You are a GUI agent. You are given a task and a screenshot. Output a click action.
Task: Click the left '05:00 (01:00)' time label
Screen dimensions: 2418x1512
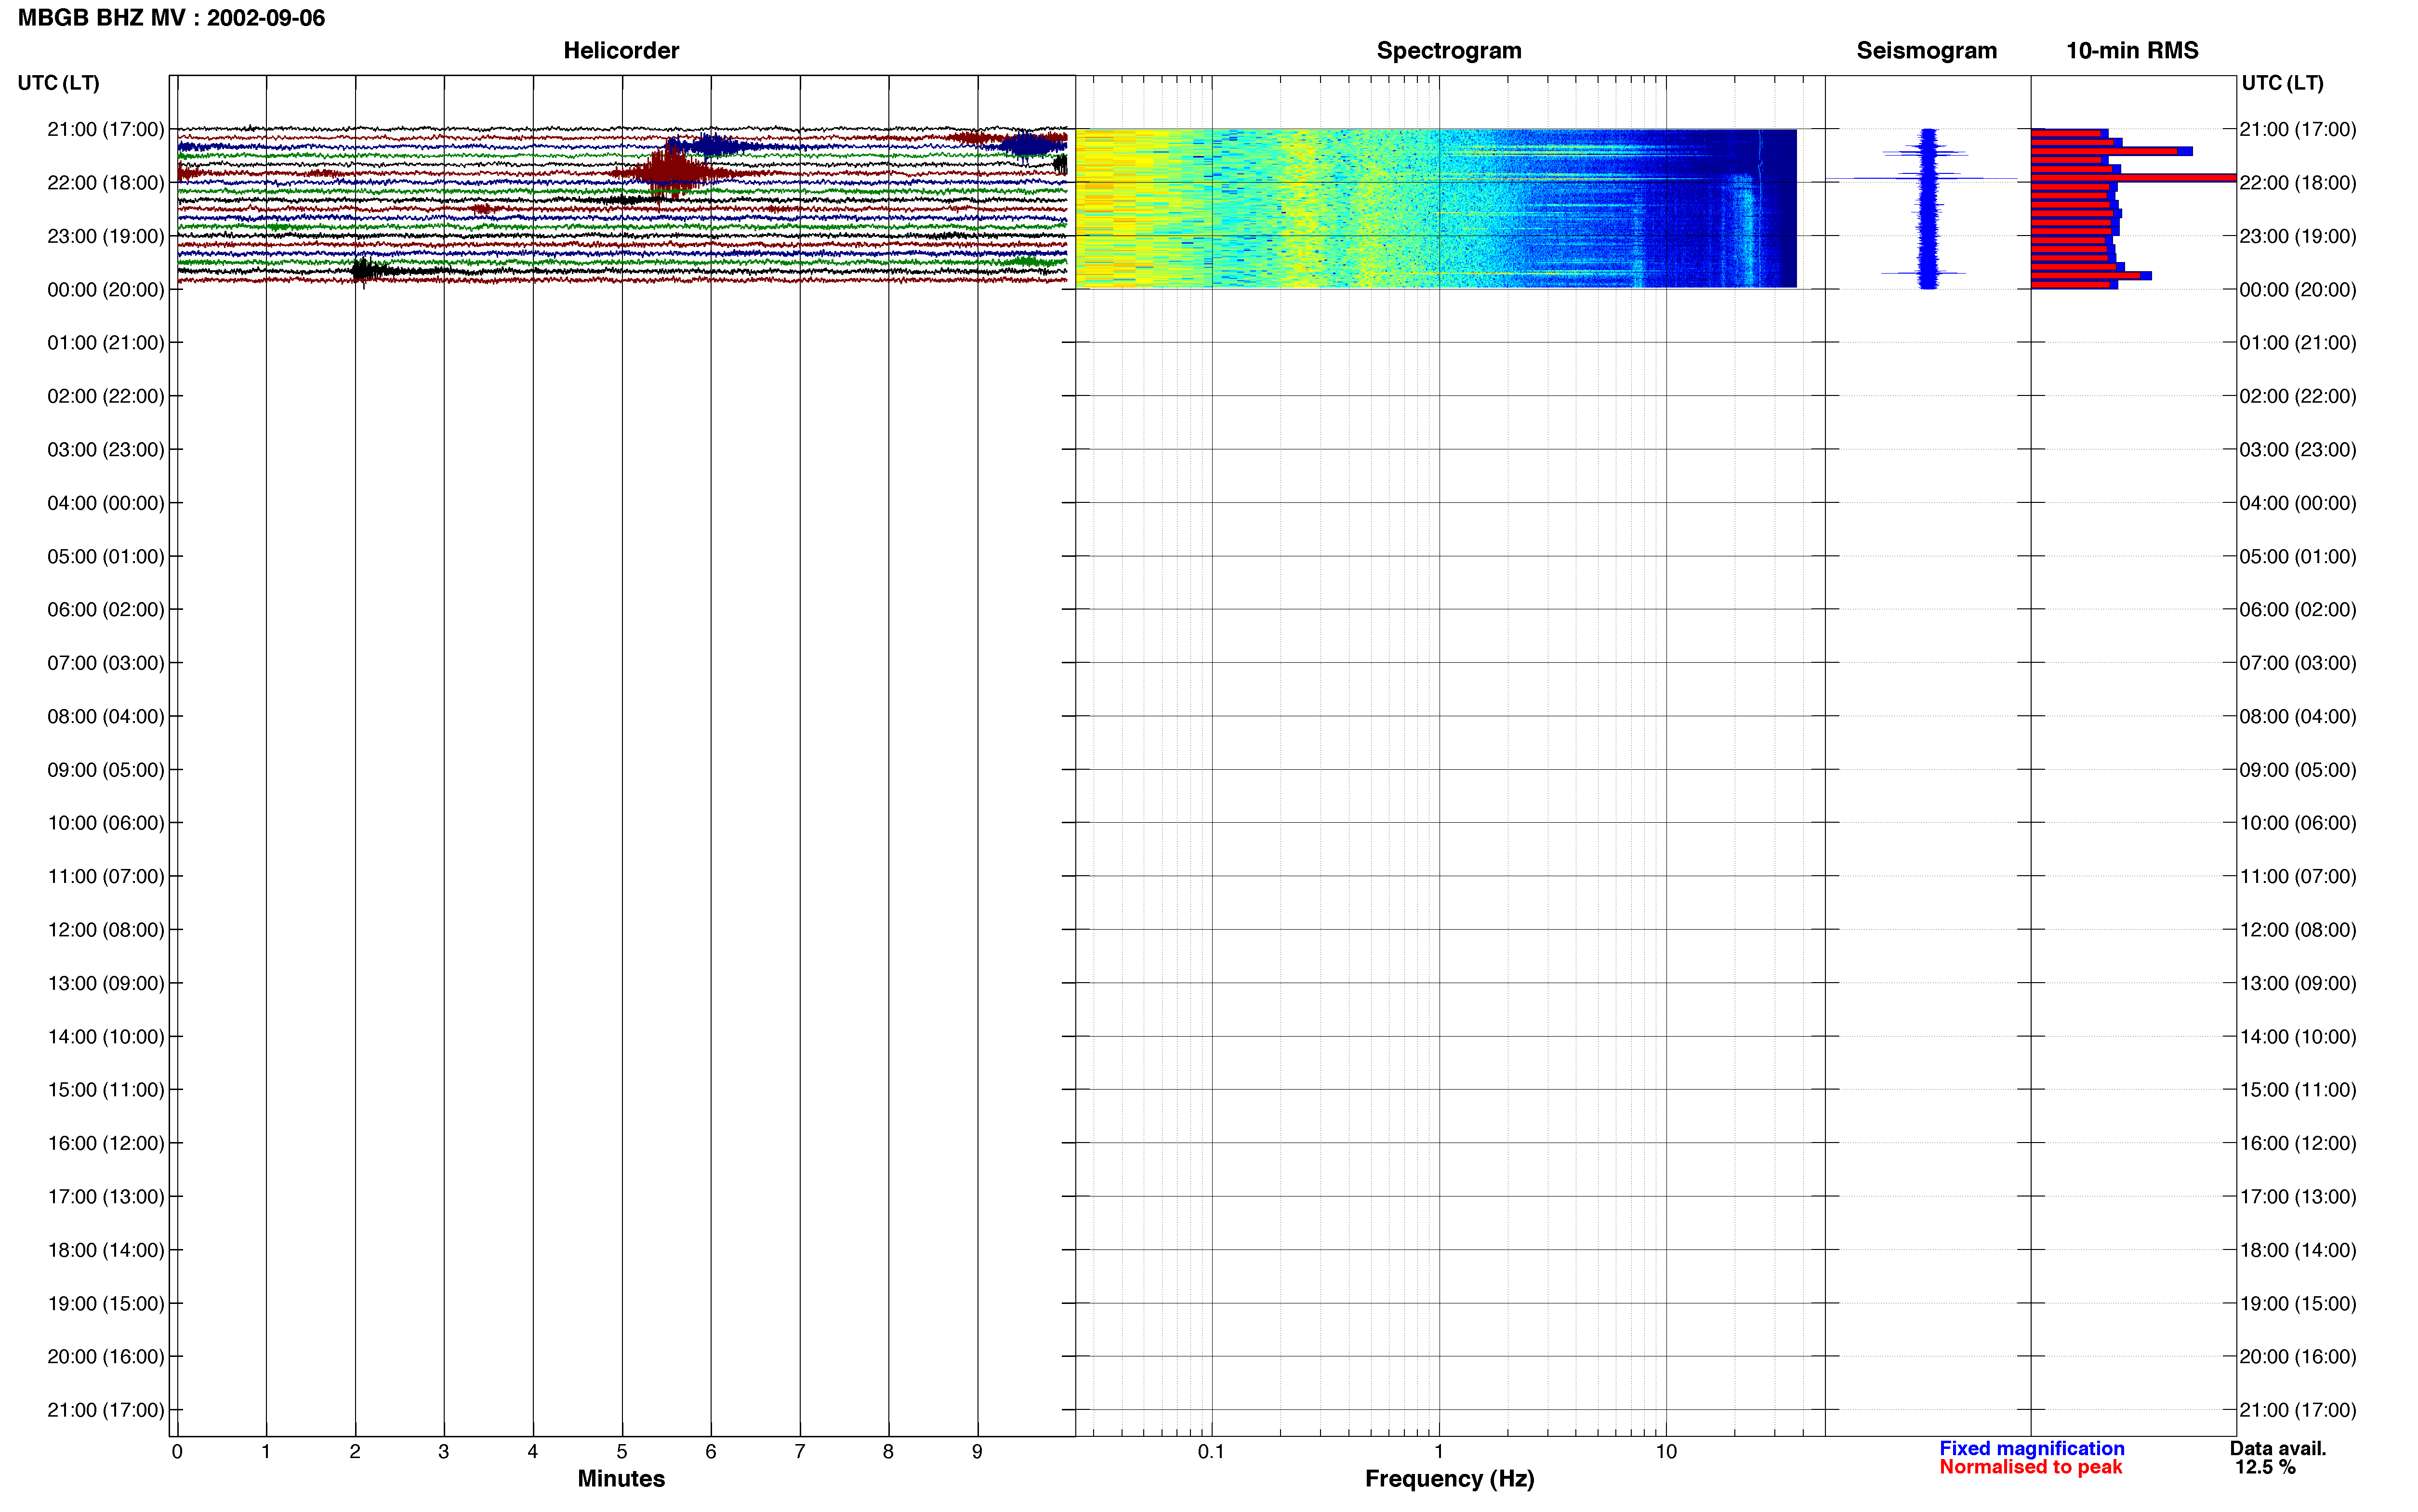pos(105,556)
